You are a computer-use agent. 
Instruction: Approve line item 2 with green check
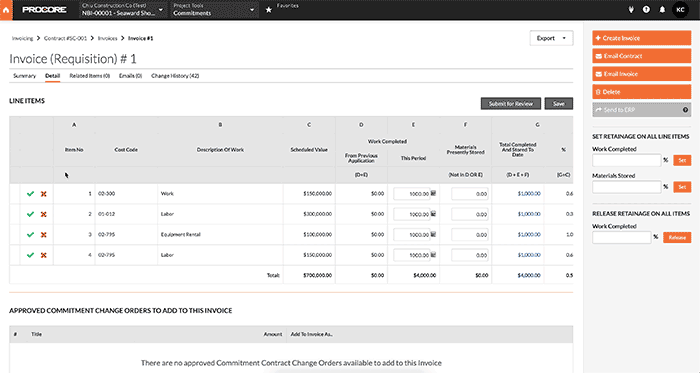(30, 214)
